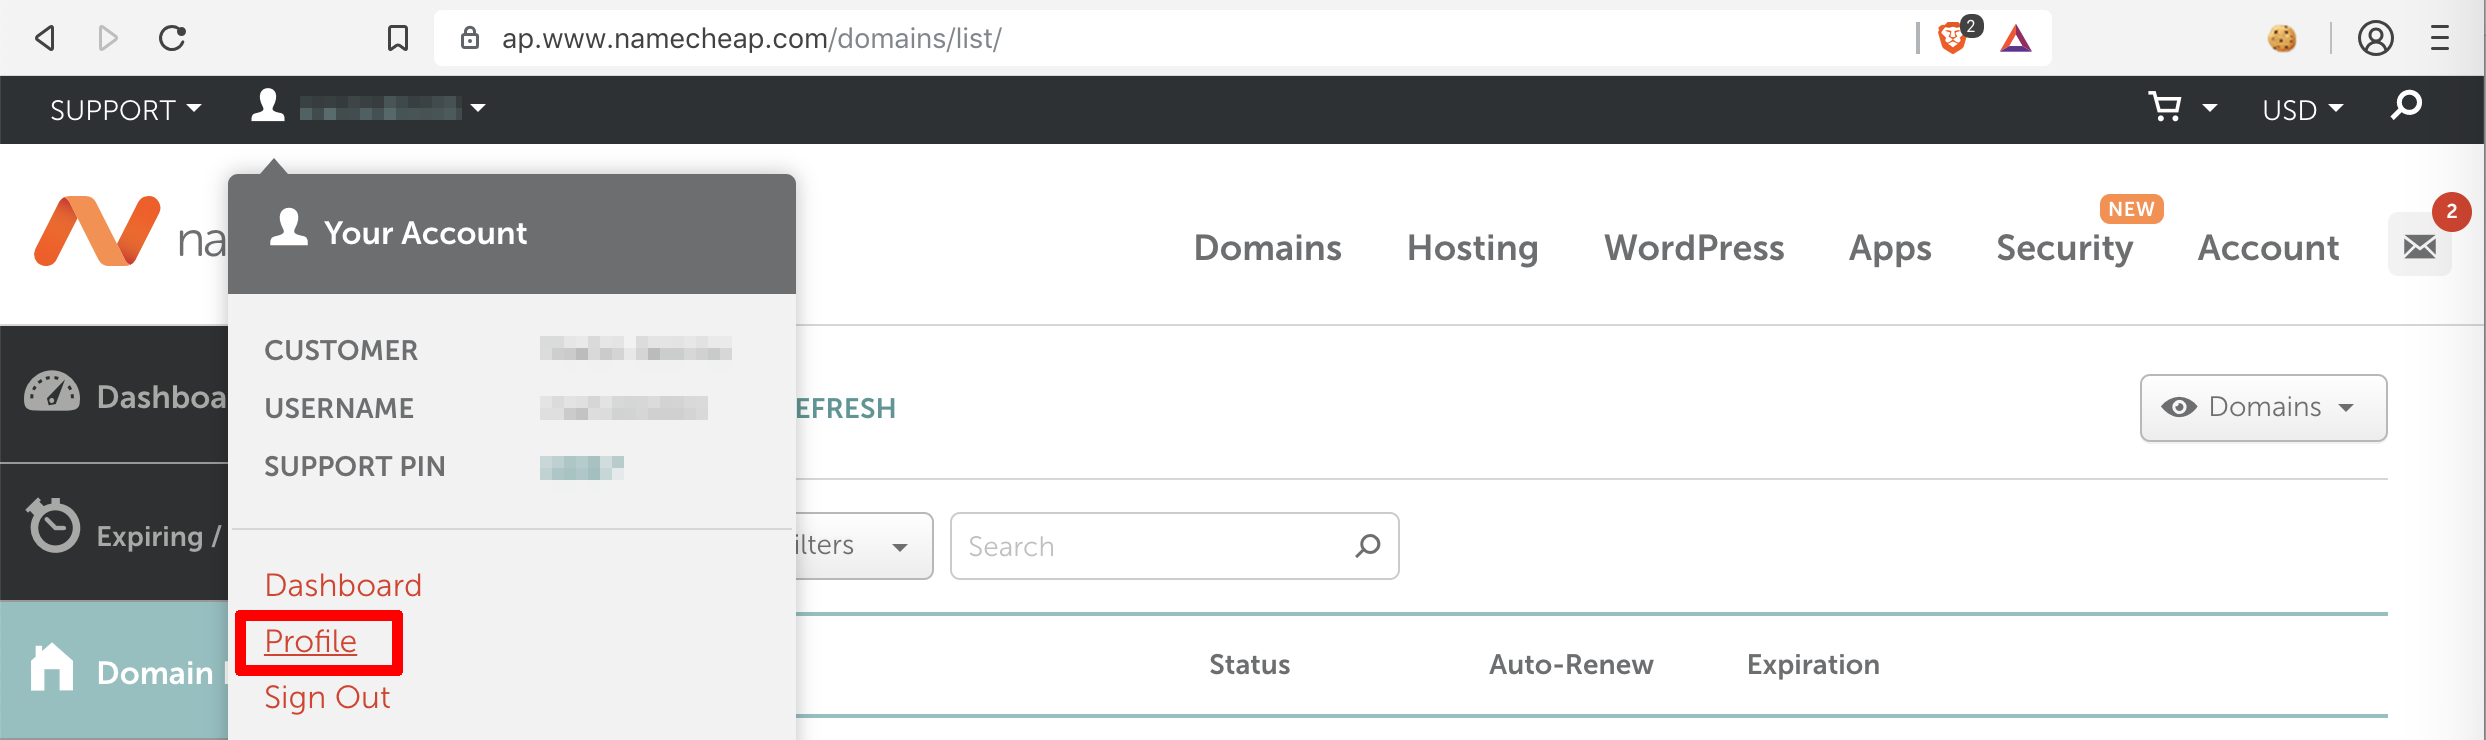
Task: Click the eye icon on Domains view button
Action: (2179, 408)
